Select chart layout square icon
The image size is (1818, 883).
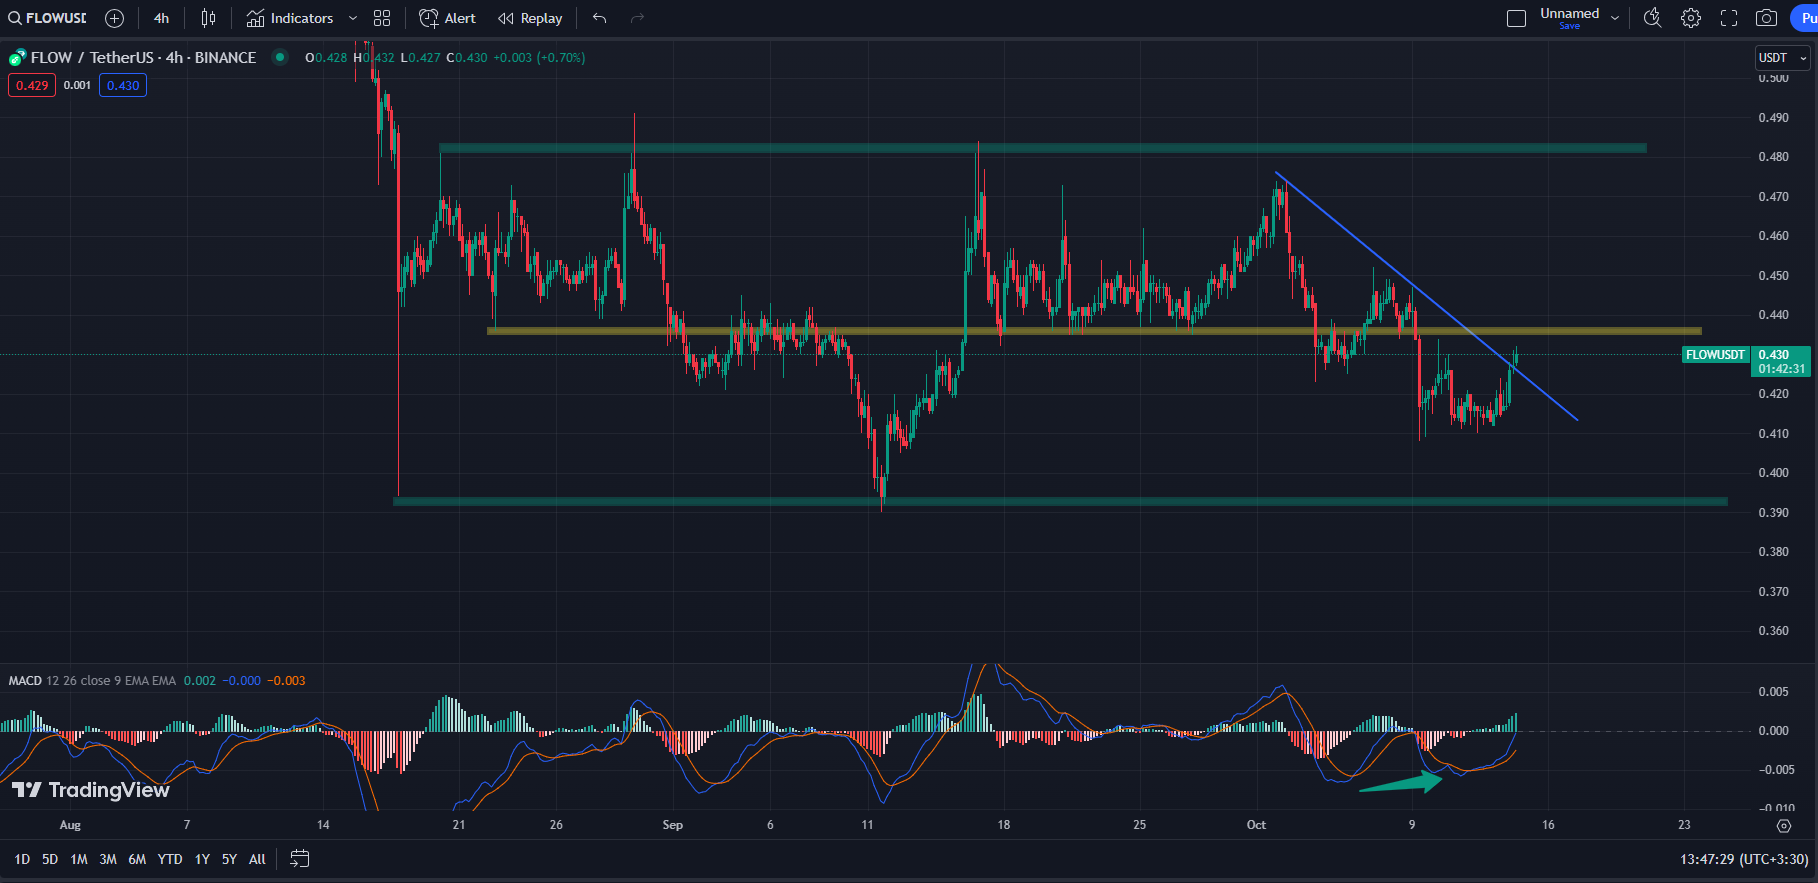[x=1516, y=18]
